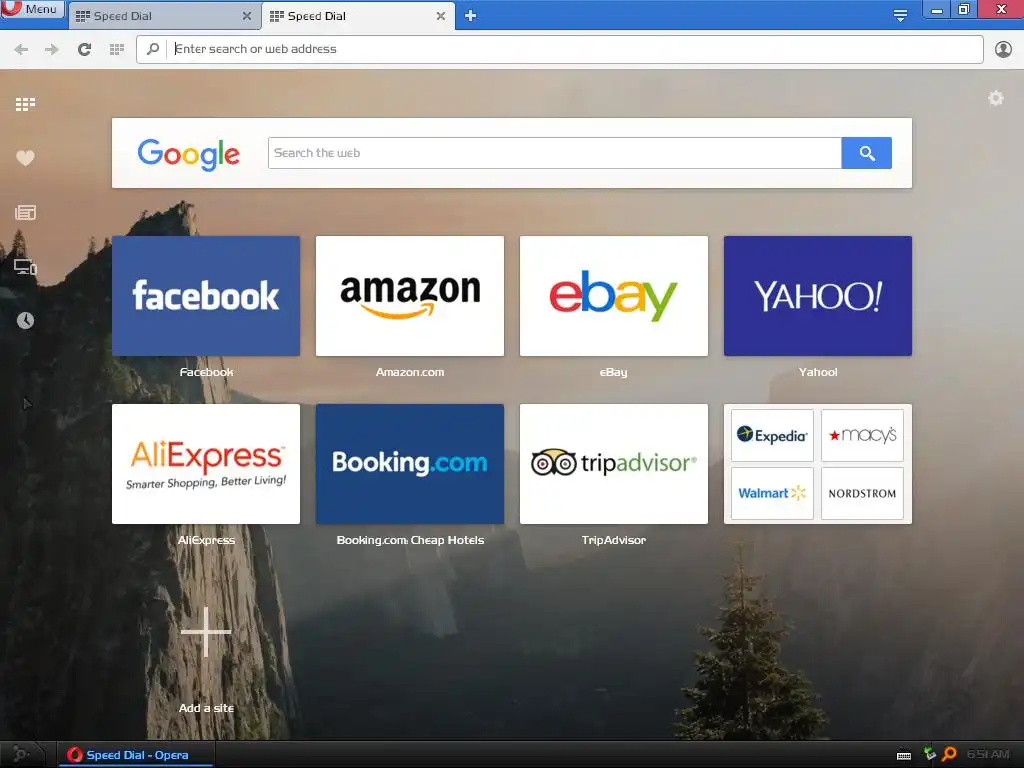Go back to previous page

point(21,49)
